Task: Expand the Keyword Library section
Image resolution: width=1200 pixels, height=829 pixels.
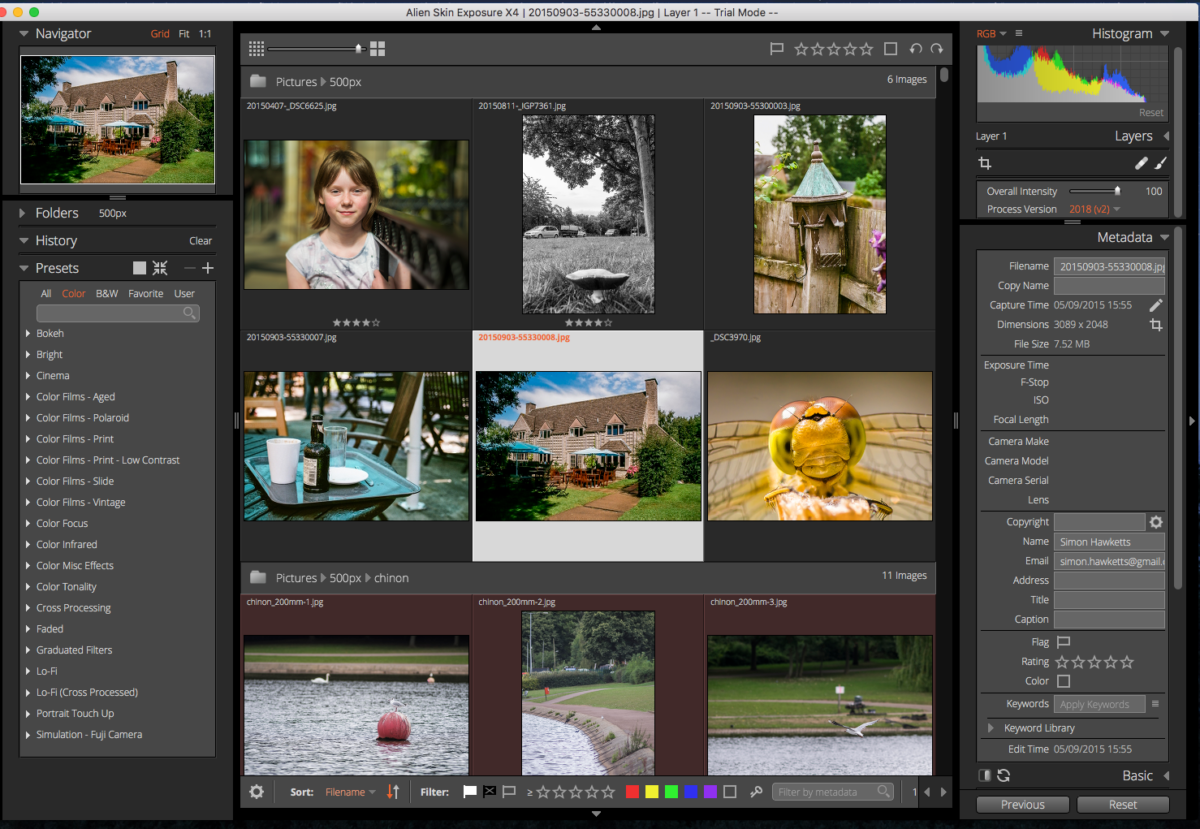Action: coord(991,728)
